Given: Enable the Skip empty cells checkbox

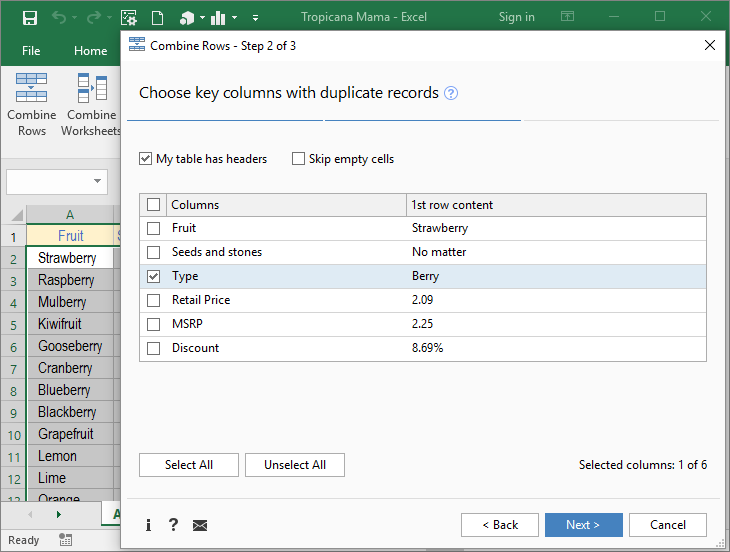Looking at the screenshot, I should pyautogui.click(x=298, y=158).
